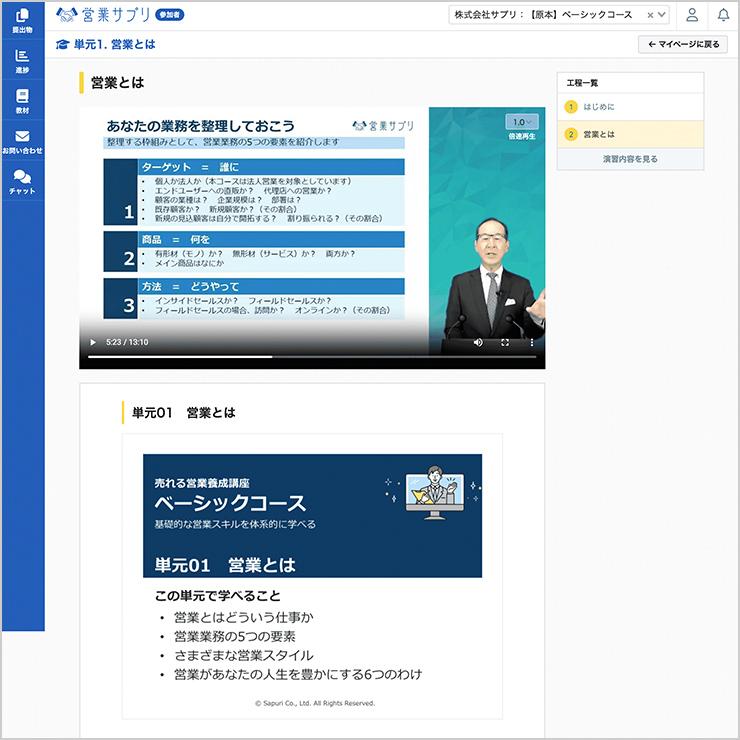Open the video more-options menu

[531, 342]
